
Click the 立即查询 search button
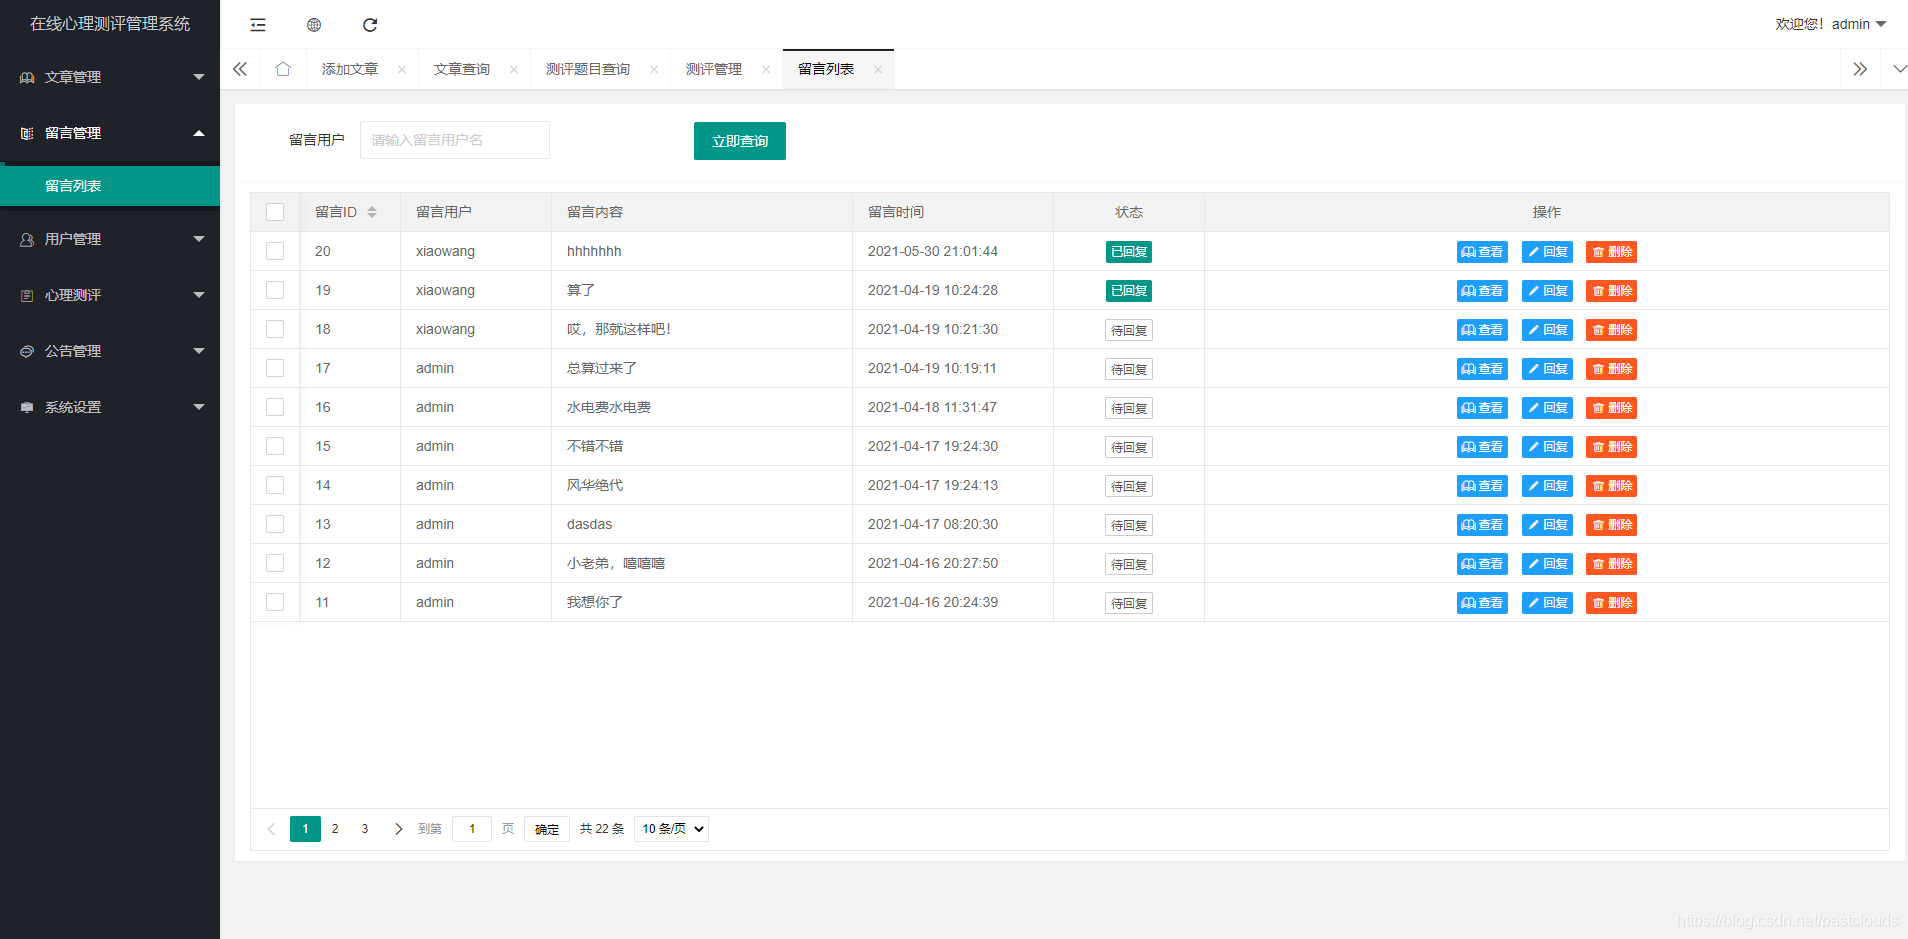(x=740, y=141)
